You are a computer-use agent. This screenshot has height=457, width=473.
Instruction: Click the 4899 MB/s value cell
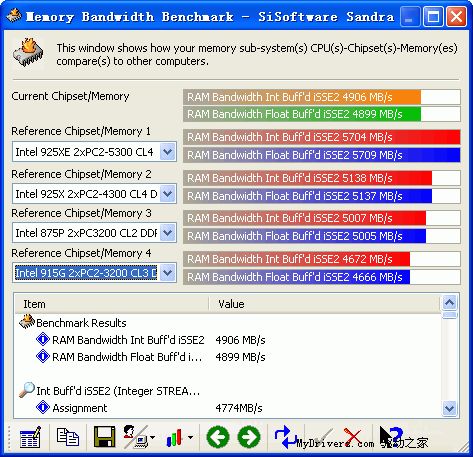point(240,357)
